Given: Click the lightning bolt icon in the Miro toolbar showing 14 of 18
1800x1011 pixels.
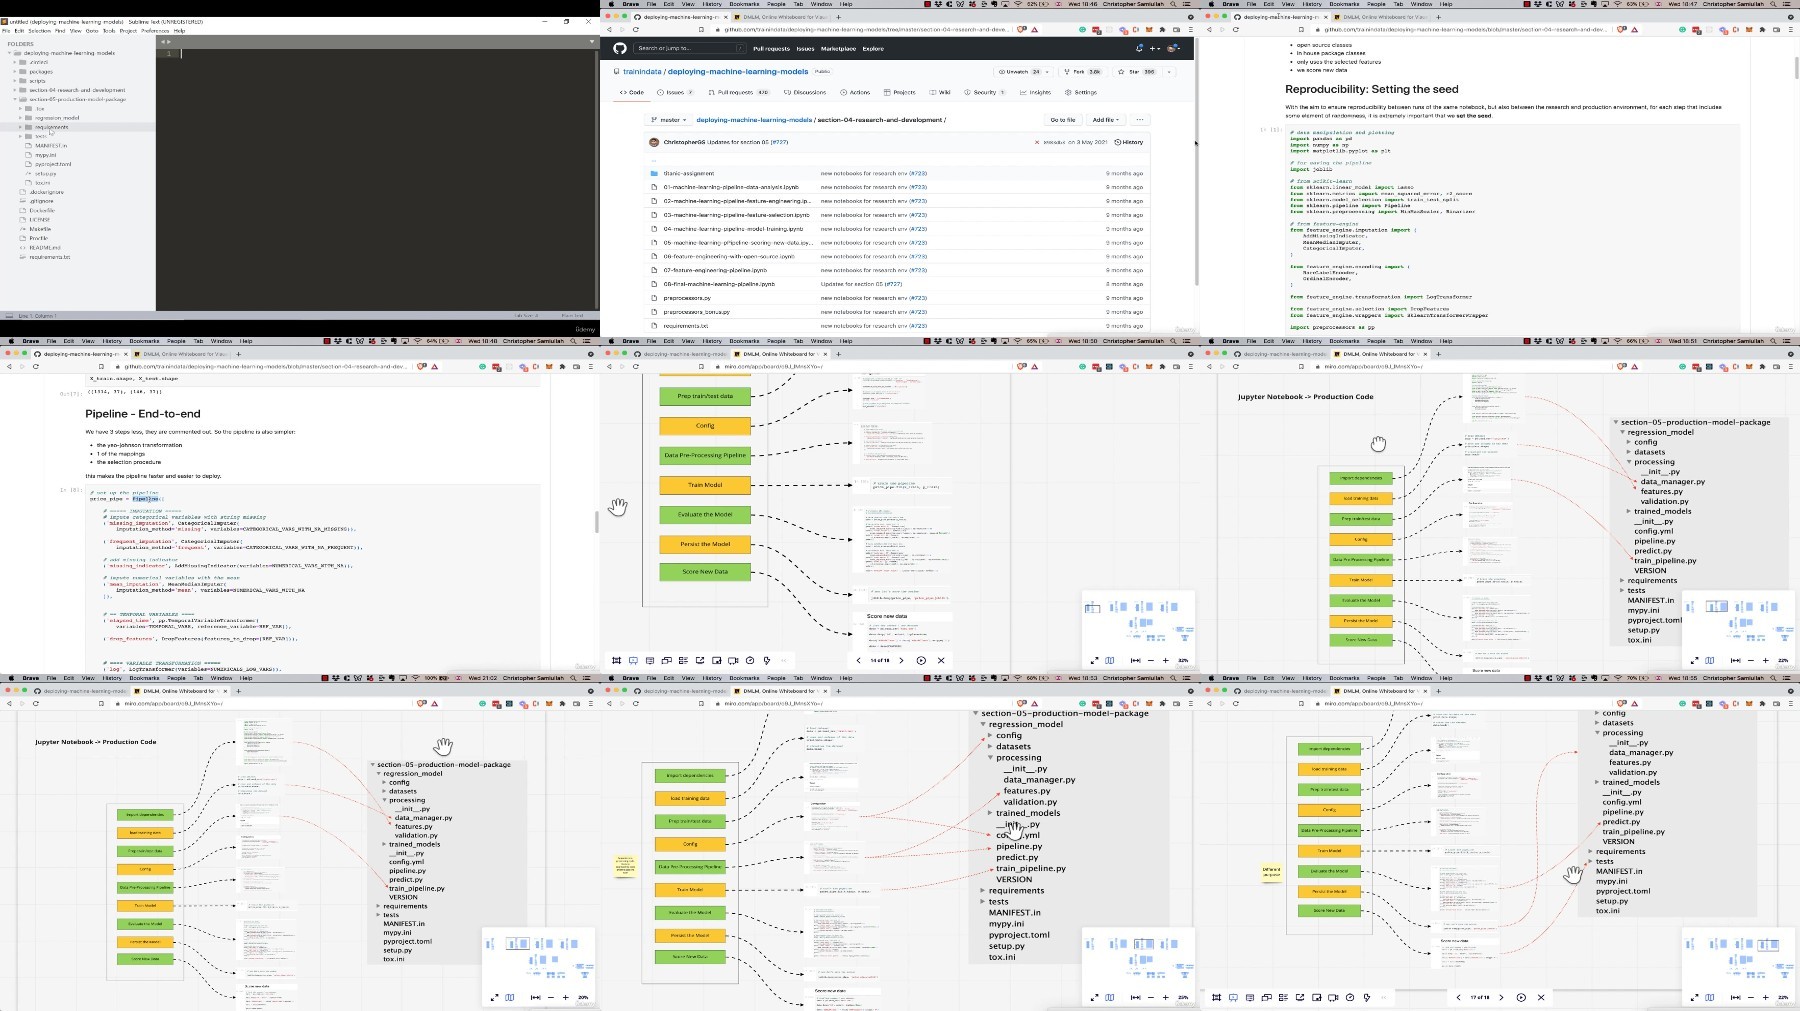Looking at the screenshot, I should 767,660.
